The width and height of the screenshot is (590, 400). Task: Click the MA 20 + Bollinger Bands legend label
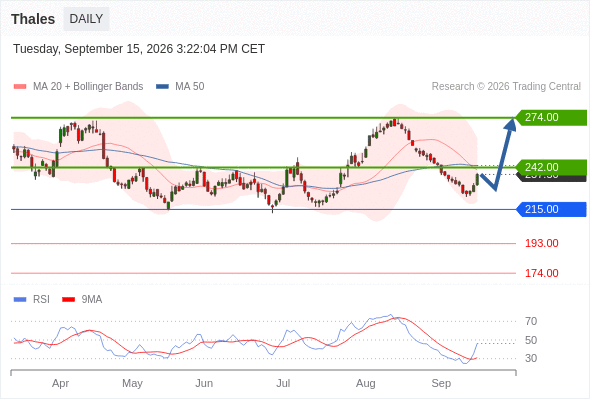pos(88,87)
